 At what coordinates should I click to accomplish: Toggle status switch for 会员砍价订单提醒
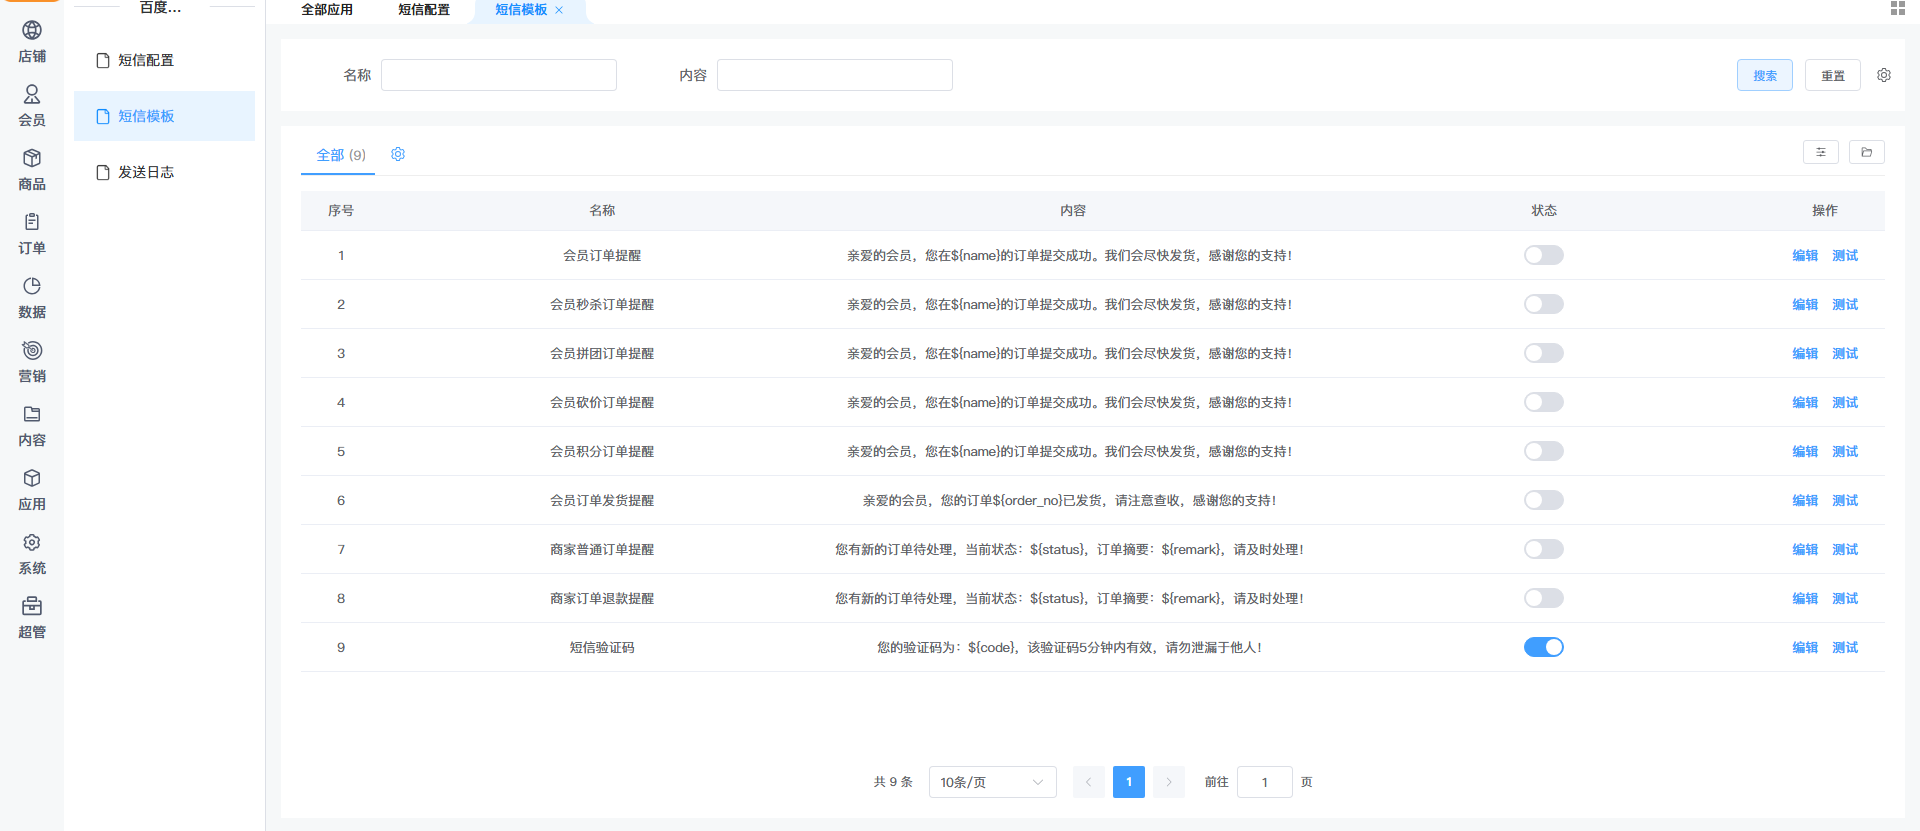pyautogui.click(x=1544, y=402)
